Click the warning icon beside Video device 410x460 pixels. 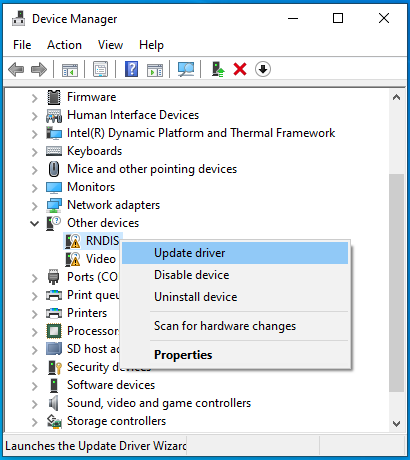point(73,259)
